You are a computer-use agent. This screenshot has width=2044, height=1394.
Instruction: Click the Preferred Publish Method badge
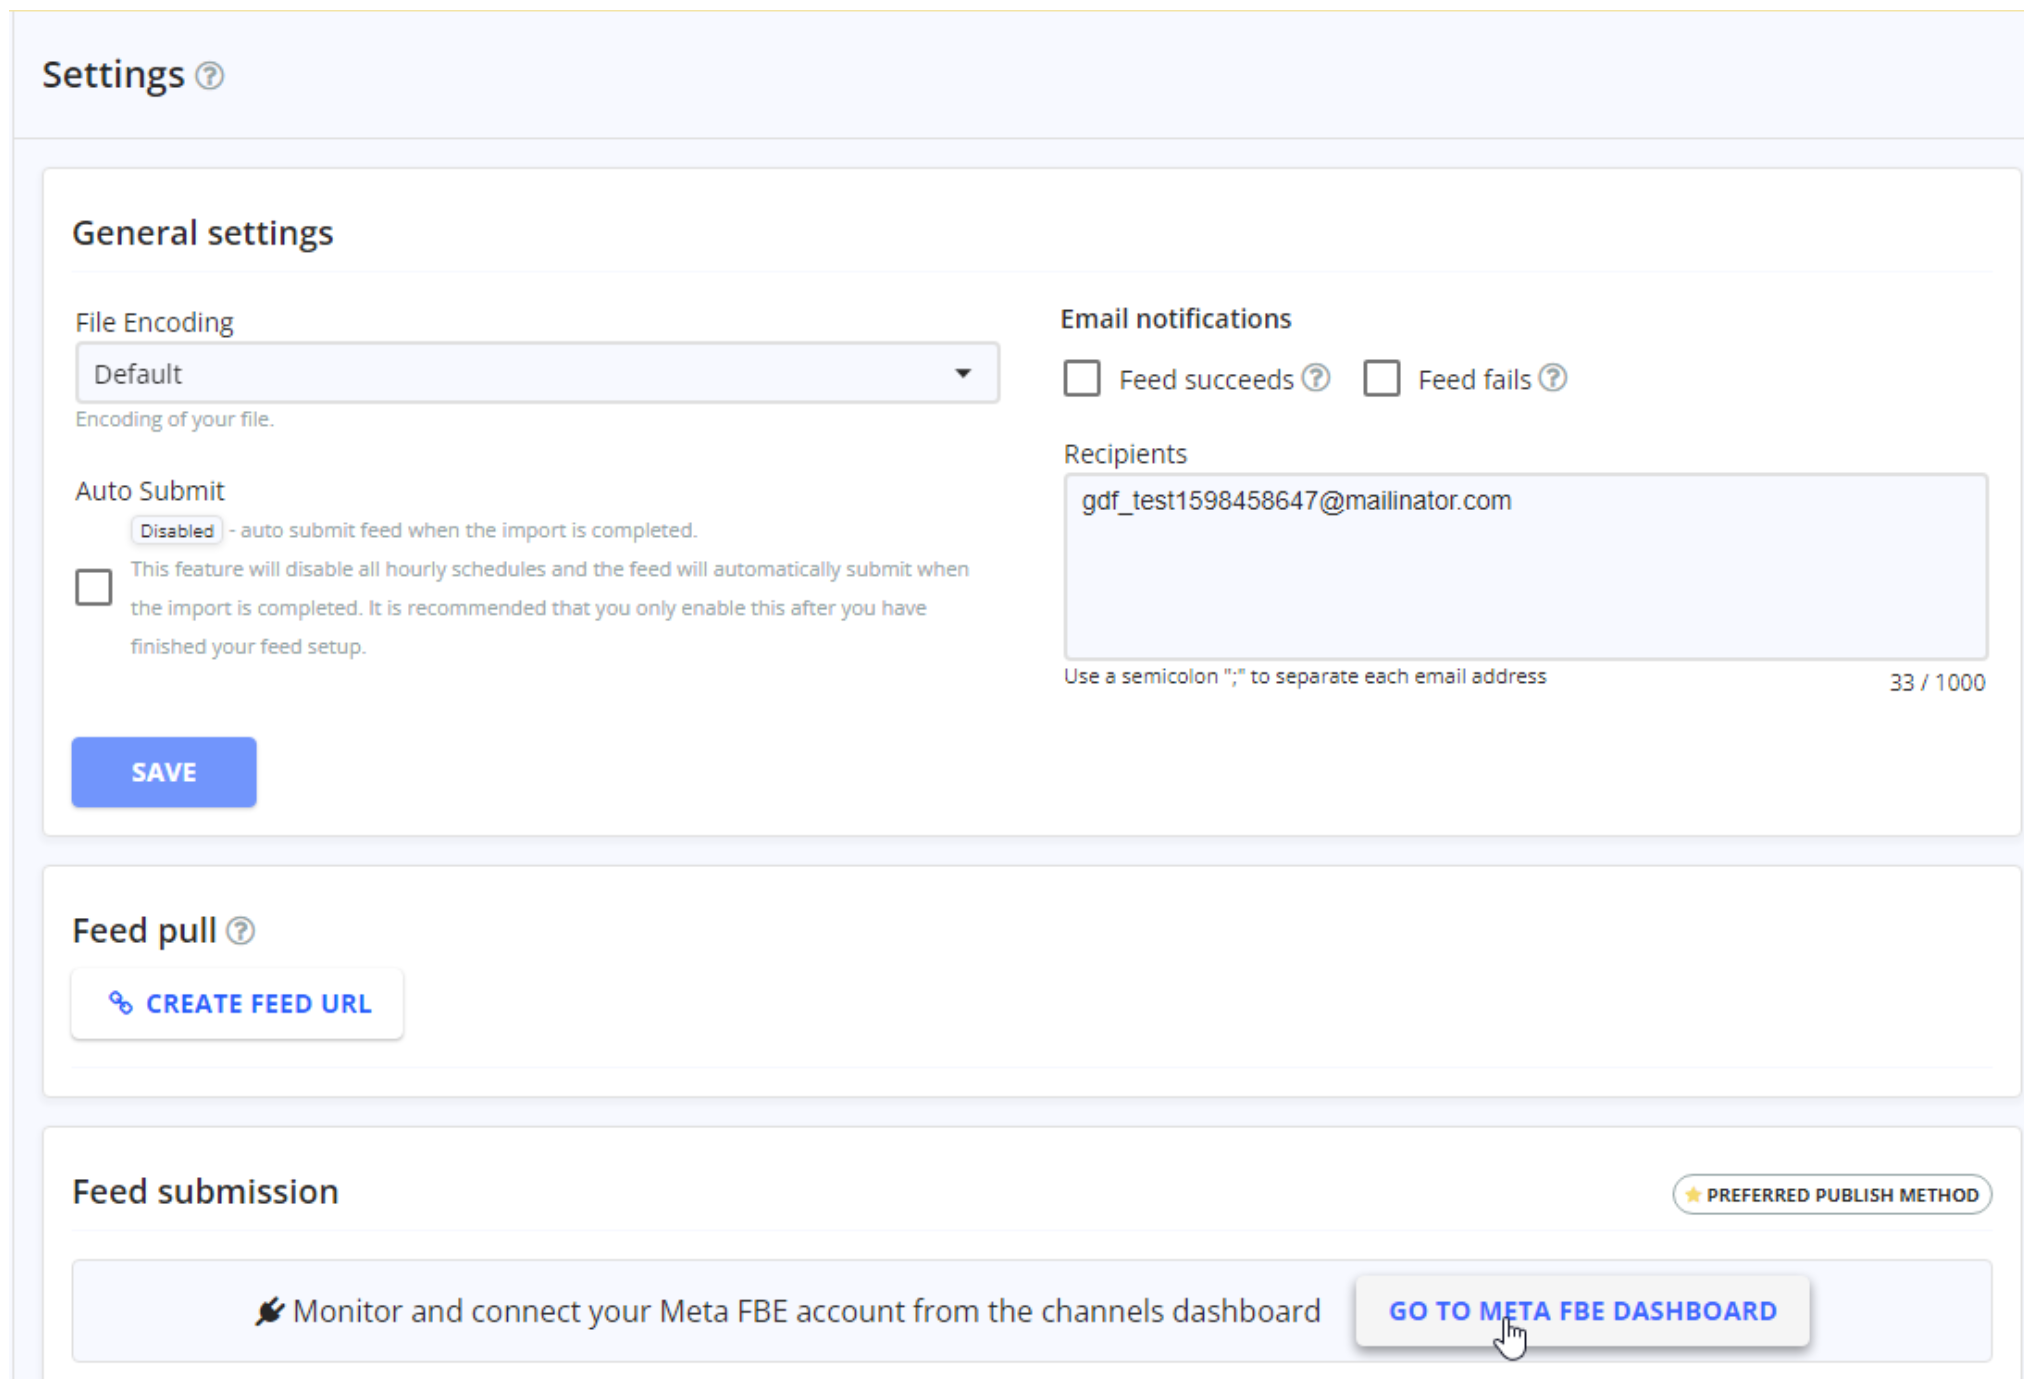coord(1834,1197)
